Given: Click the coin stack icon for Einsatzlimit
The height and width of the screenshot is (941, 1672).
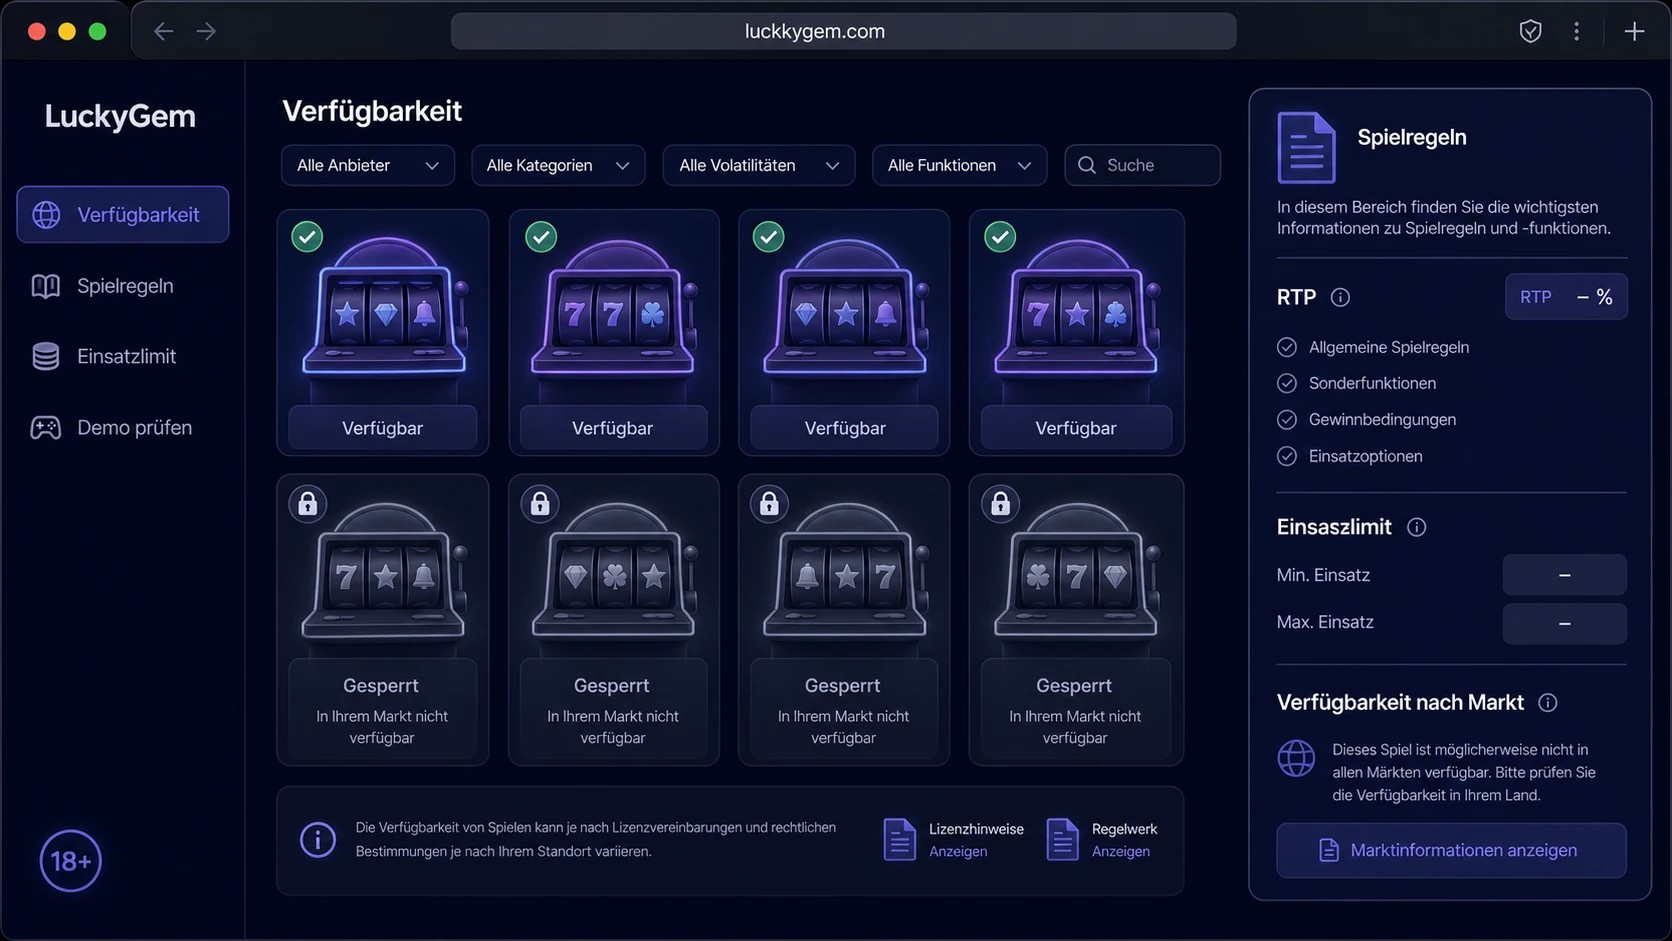Looking at the screenshot, I should click(x=46, y=356).
